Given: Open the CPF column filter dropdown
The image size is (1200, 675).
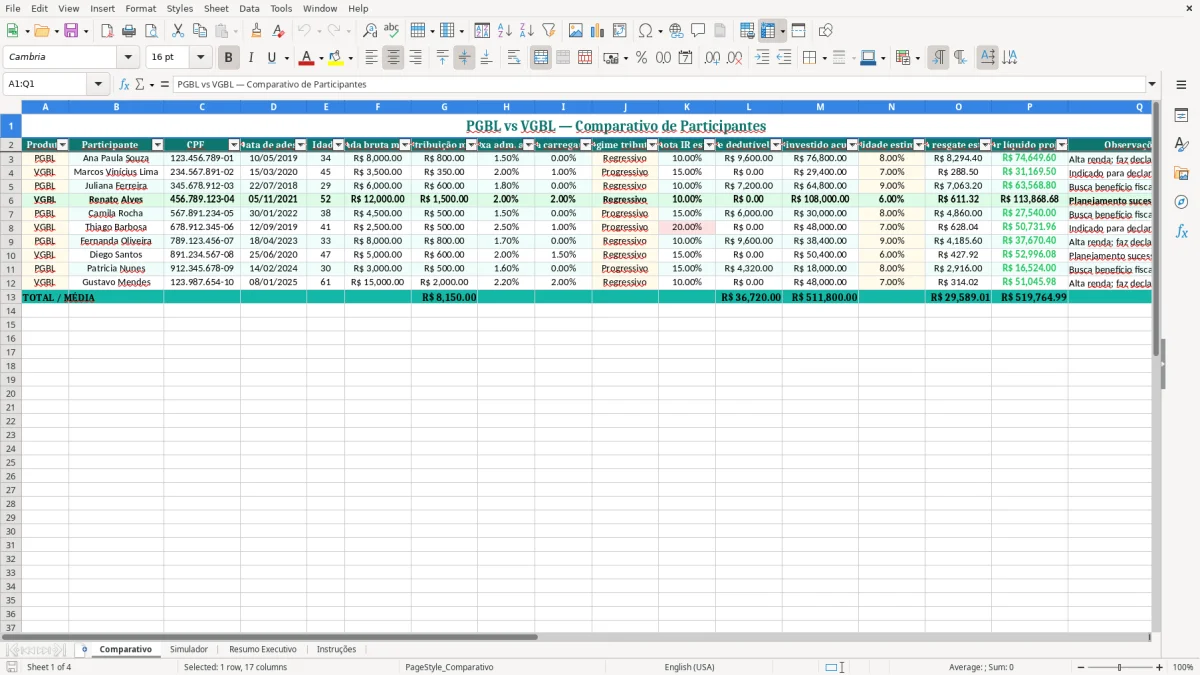Looking at the screenshot, I should [x=234, y=145].
